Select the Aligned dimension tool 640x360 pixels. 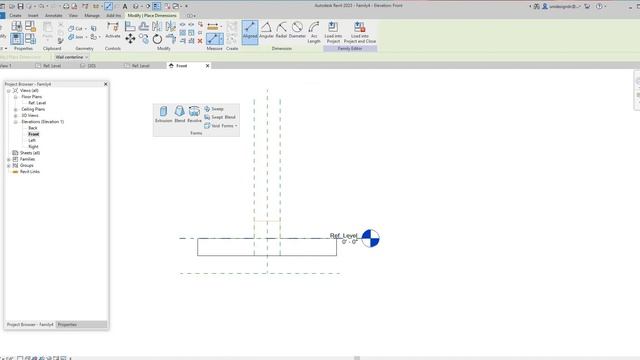point(250,32)
